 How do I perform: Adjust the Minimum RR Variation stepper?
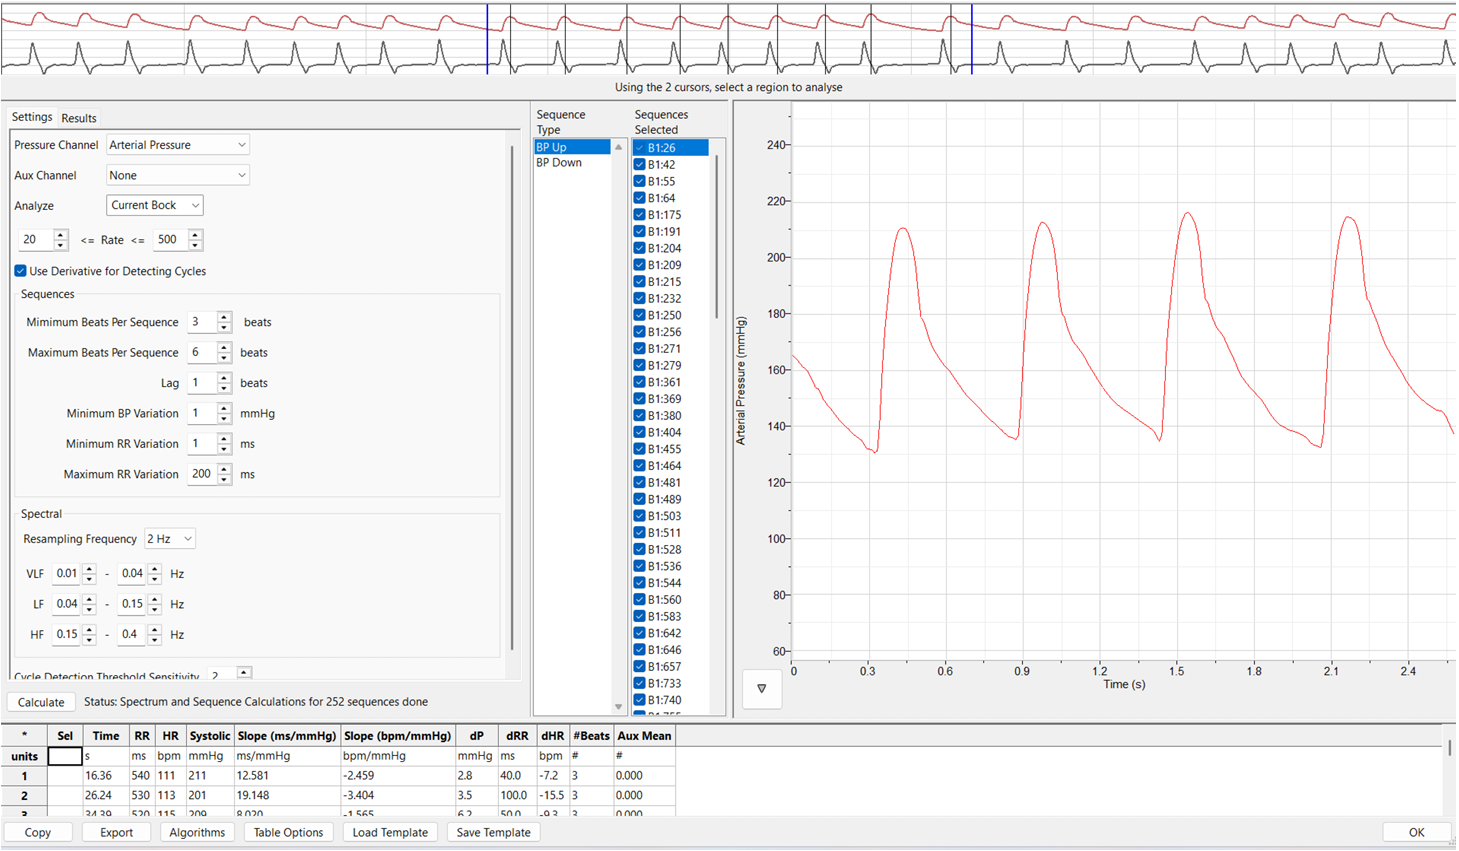(224, 444)
